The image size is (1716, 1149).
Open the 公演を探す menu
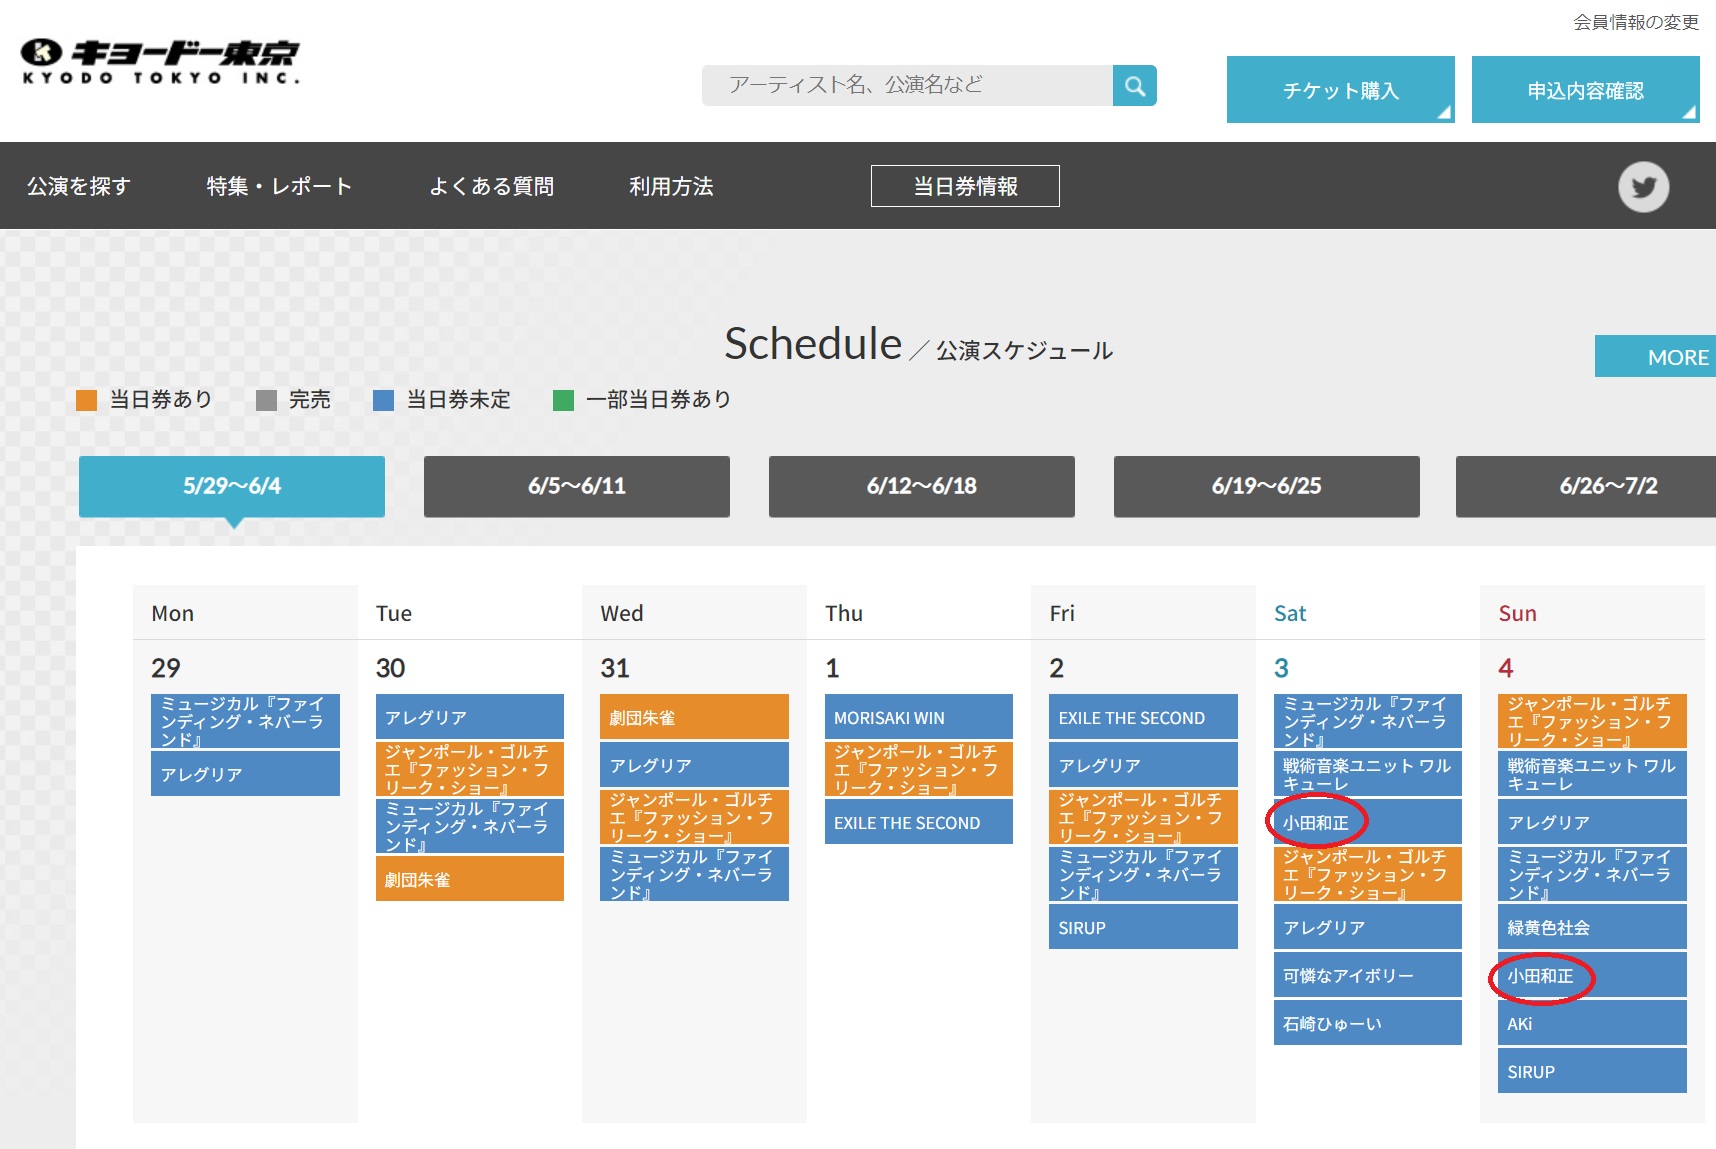79,186
